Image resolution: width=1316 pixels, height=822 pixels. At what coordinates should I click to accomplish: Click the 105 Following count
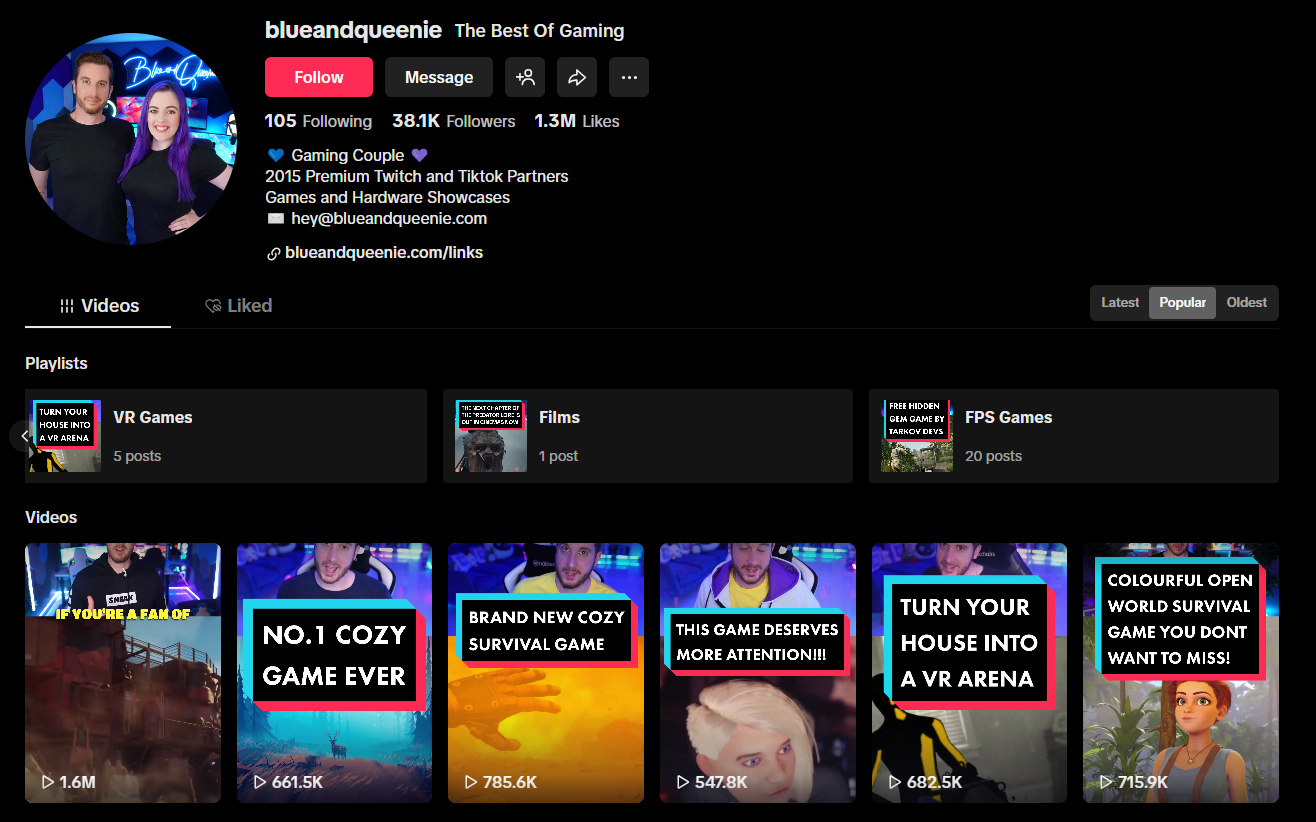[x=318, y=121]
